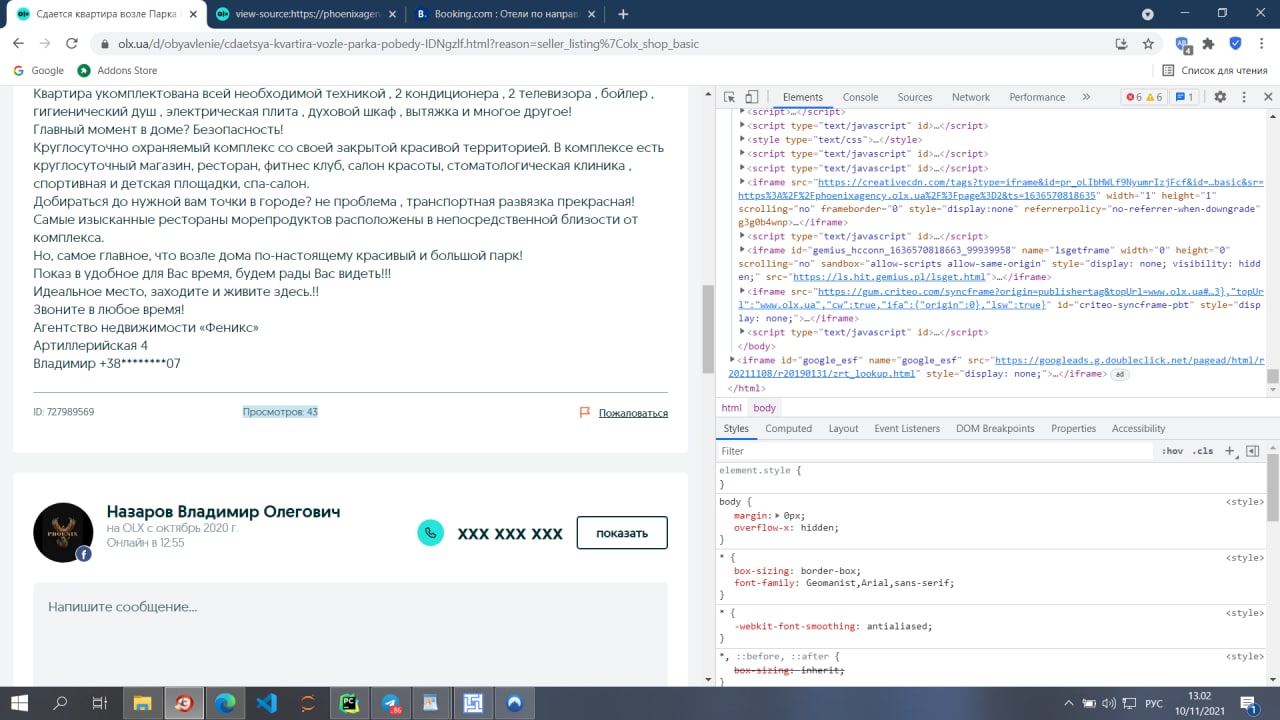Click the overflow-x hidden property value
Image resolution: width=1280 pixels, height=720 pixels.
[818, 527]
